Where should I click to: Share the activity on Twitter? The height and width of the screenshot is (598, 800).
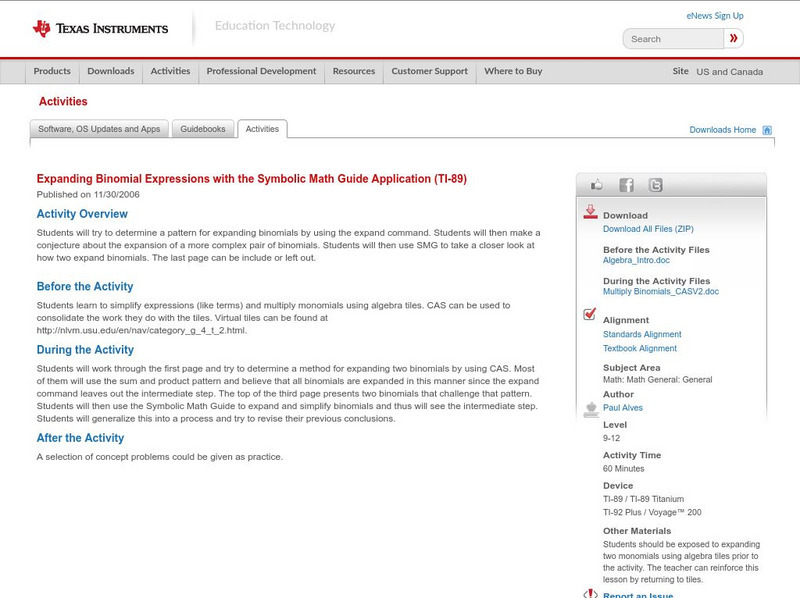pos(655,185)
